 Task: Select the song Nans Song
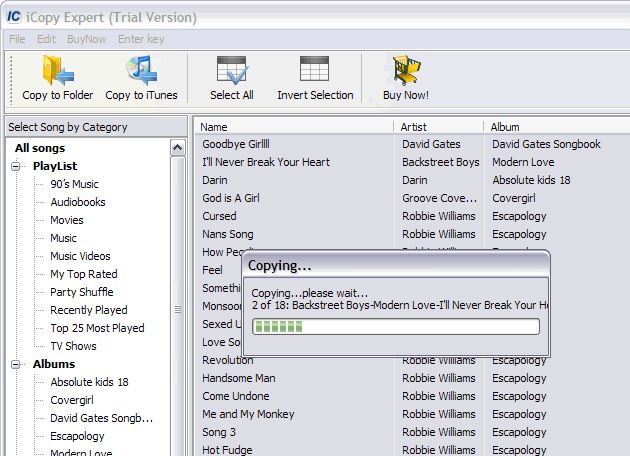point(228,234)
